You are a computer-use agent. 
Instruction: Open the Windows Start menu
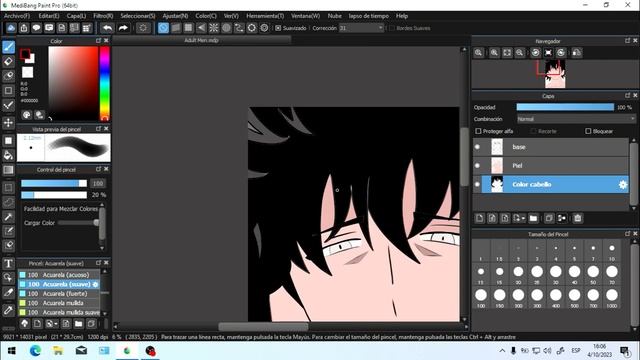click(11, 350)
